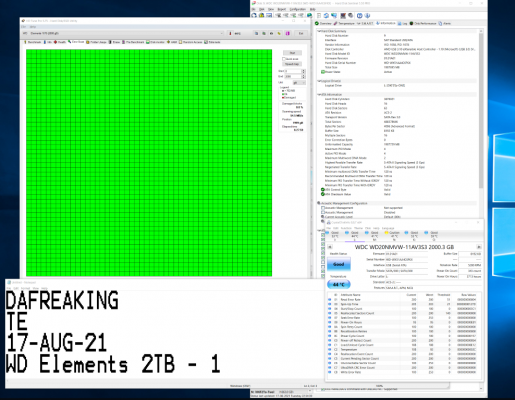Click the Good health status button

pyautogui.click(x=339, y=264)
